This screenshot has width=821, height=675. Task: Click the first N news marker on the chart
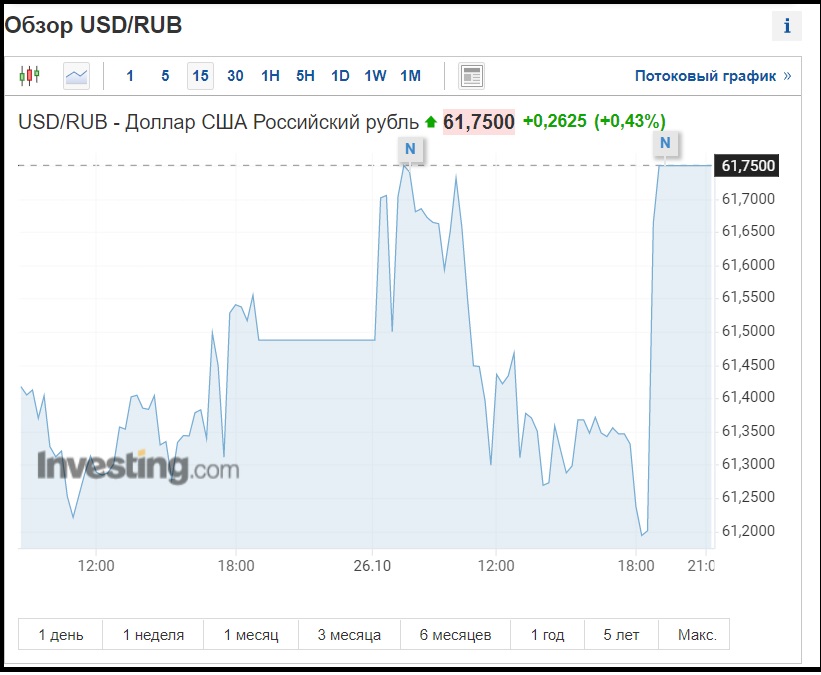(x=410, y=148)
